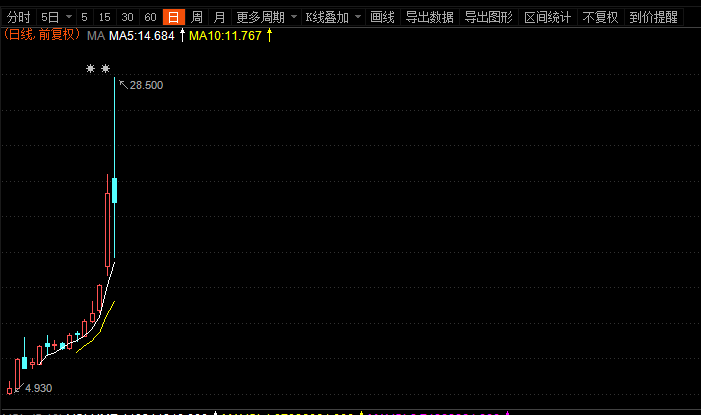Click the 导出图形 export image button

pyautogui.click(x=488, y=17)
